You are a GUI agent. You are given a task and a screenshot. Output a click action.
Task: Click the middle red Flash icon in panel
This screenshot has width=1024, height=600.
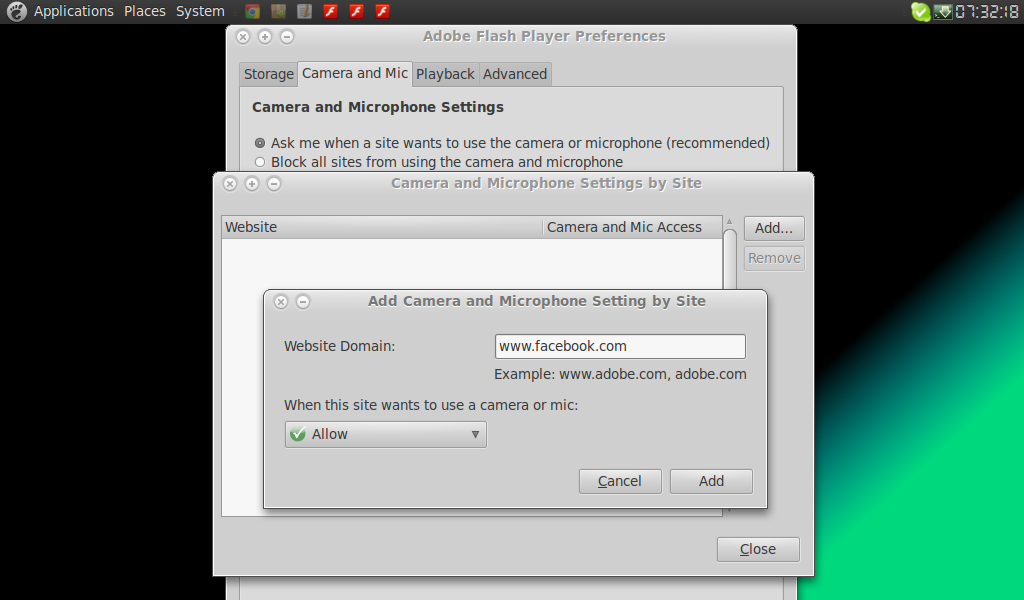pyautogui.click(x=356, y=11)
